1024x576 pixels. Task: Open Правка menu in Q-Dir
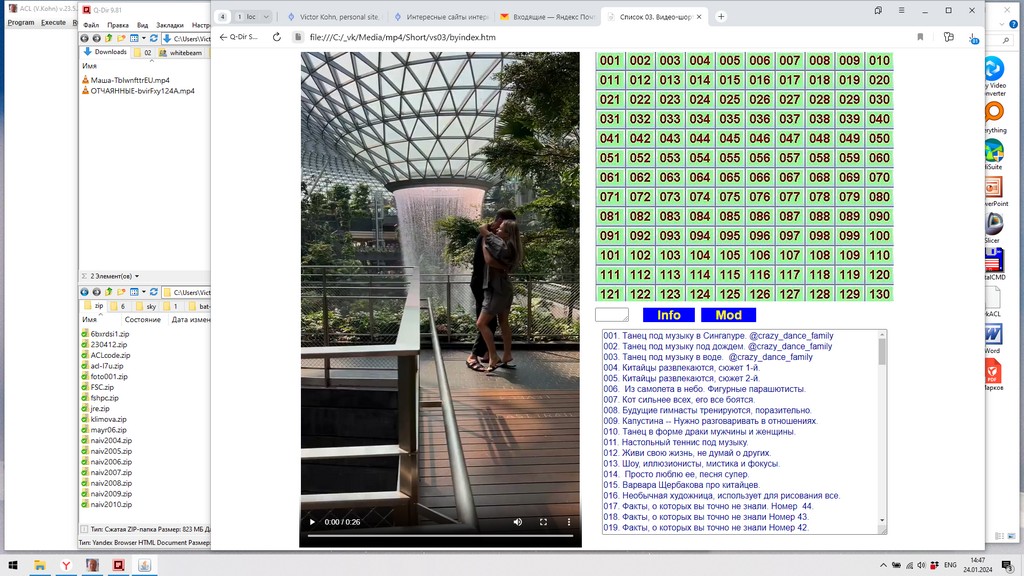pos(118,25)
